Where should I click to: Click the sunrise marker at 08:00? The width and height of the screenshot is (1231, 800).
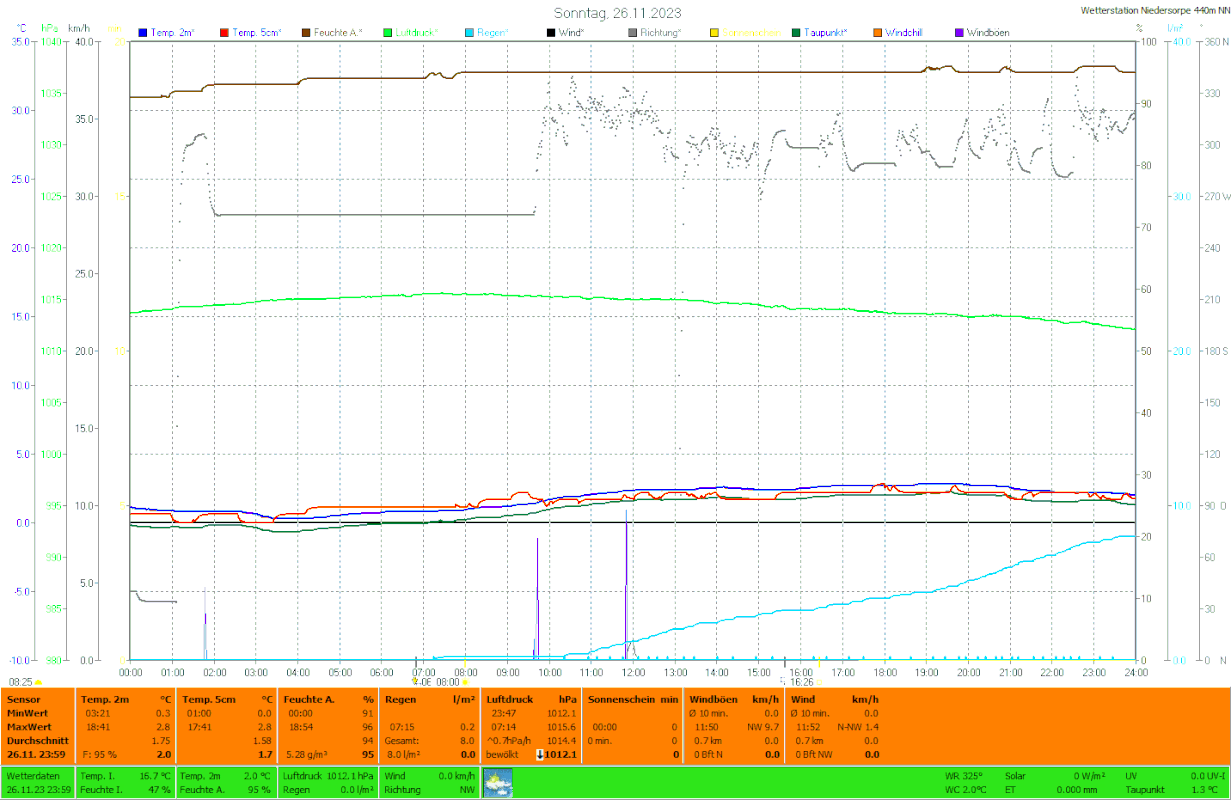(465, 682)
